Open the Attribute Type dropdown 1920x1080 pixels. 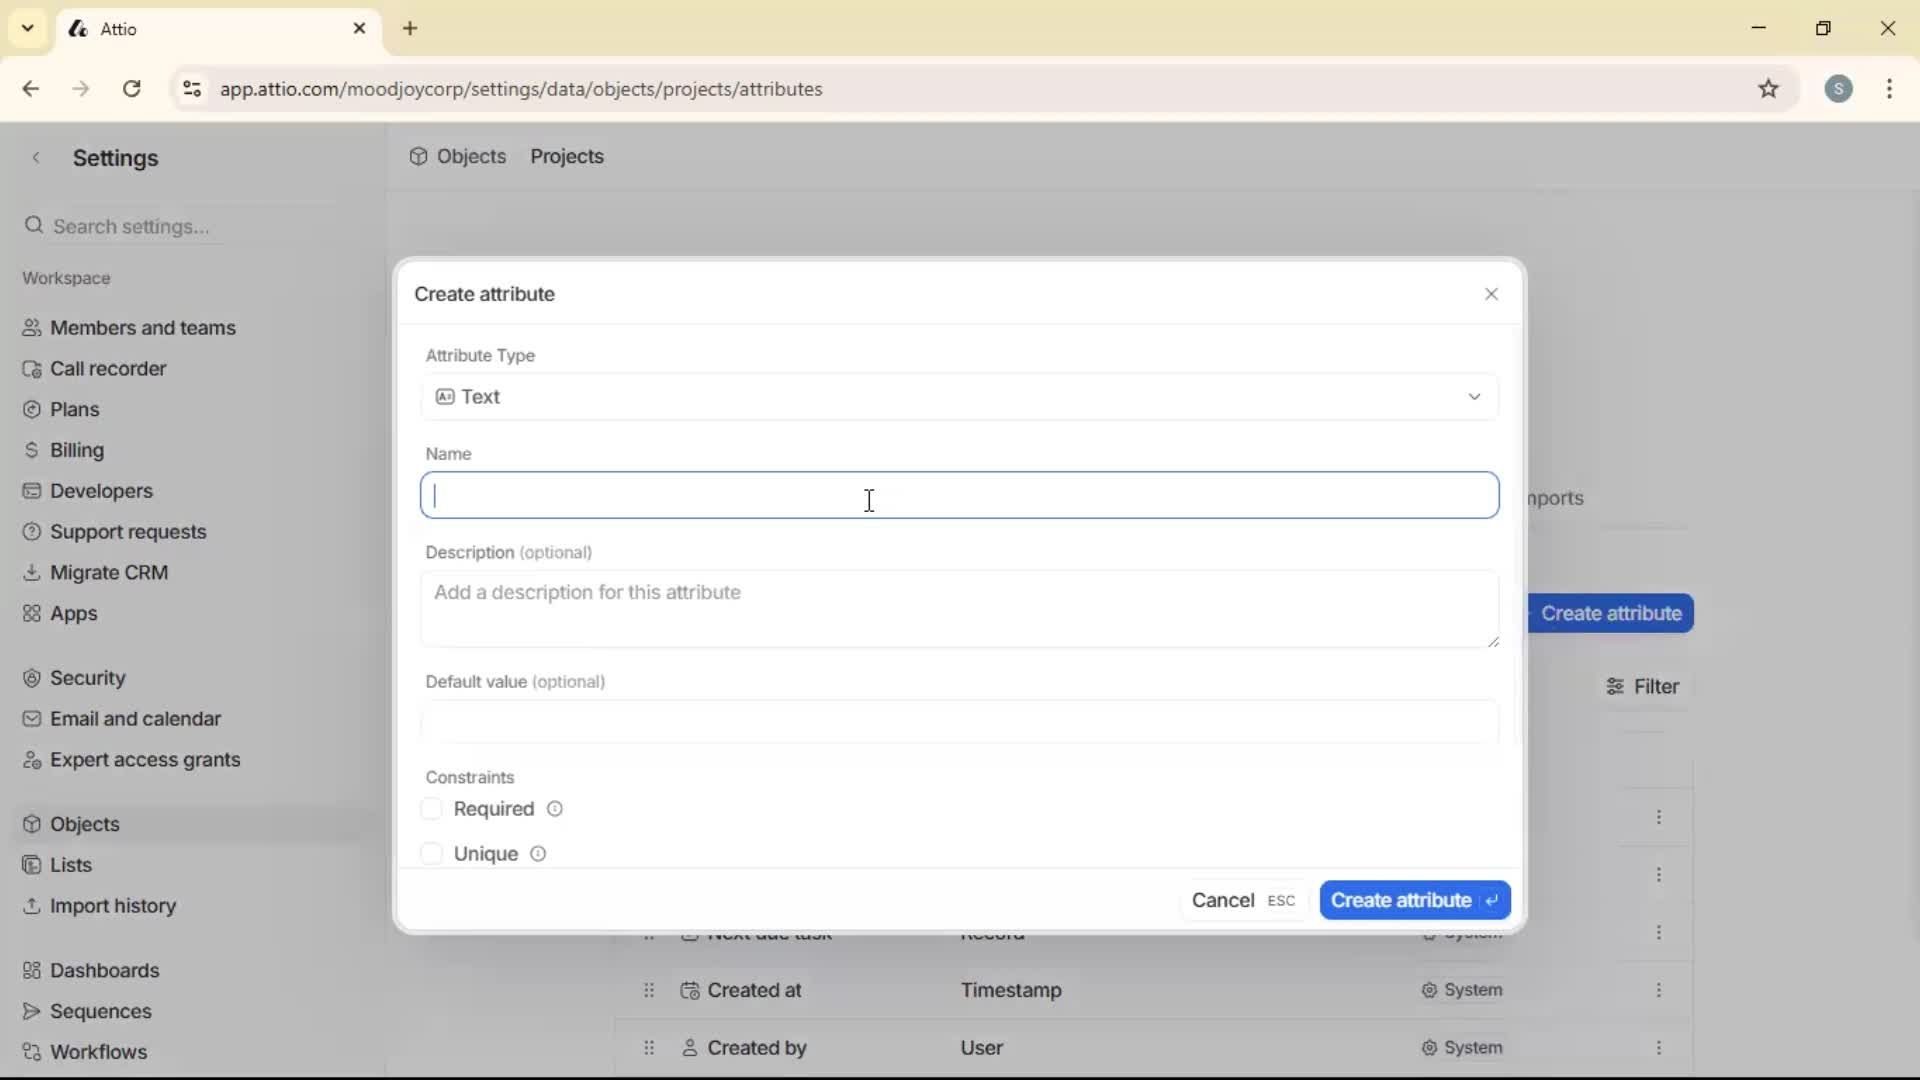tap(958, 396)
